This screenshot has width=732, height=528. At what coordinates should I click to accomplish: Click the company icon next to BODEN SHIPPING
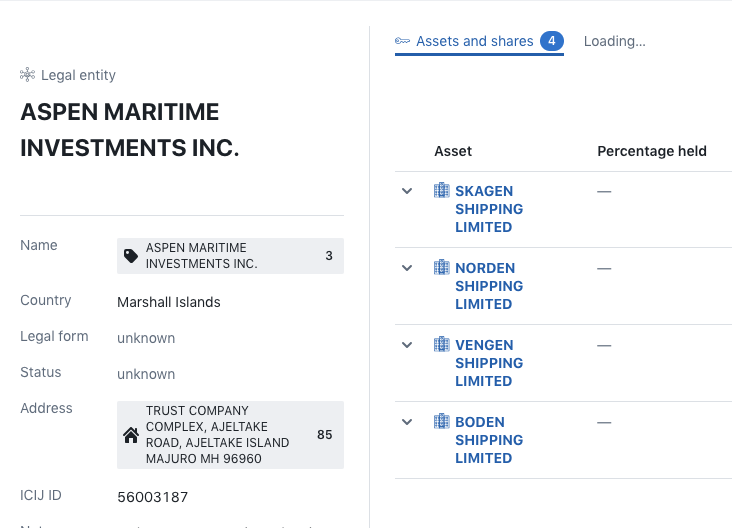[x=442, y=422]
